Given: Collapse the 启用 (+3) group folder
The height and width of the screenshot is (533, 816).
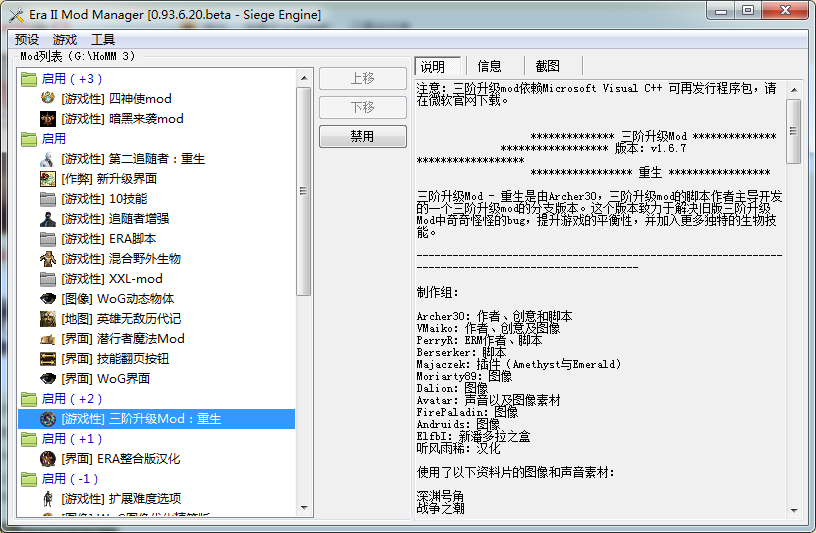Looking at the screenshot, I should pos(28,79).
